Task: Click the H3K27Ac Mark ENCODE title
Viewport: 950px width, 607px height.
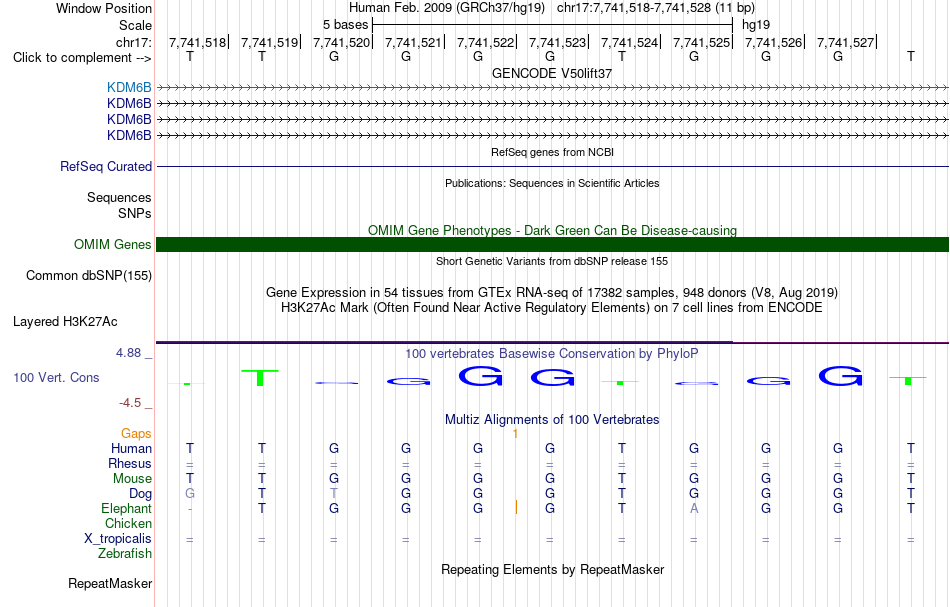Action: click(552, 308)
